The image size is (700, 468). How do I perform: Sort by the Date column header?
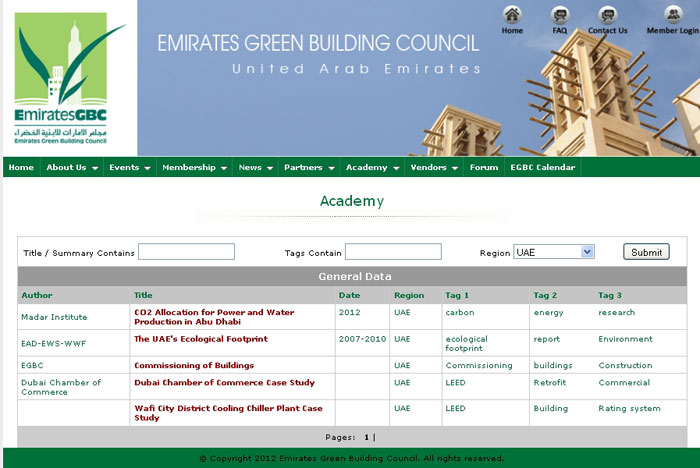click(349, 295)
